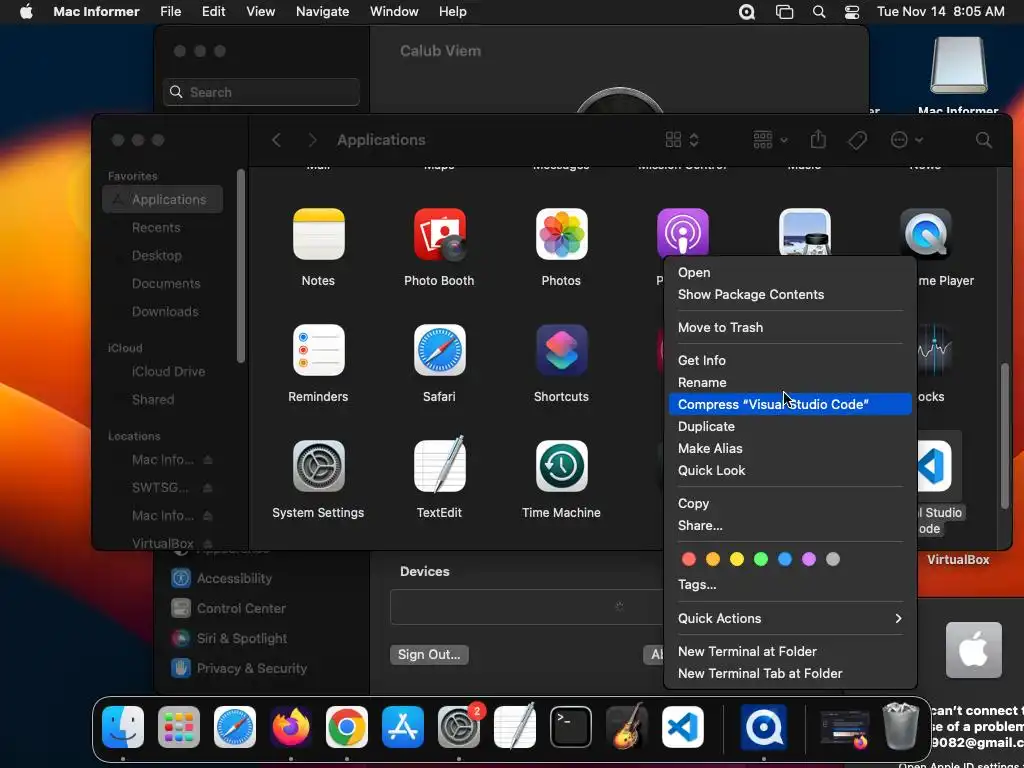Screen dimensions: 1024x768
Task: Launch Firefox from the Dock
Action: click(x=291, y=727)
